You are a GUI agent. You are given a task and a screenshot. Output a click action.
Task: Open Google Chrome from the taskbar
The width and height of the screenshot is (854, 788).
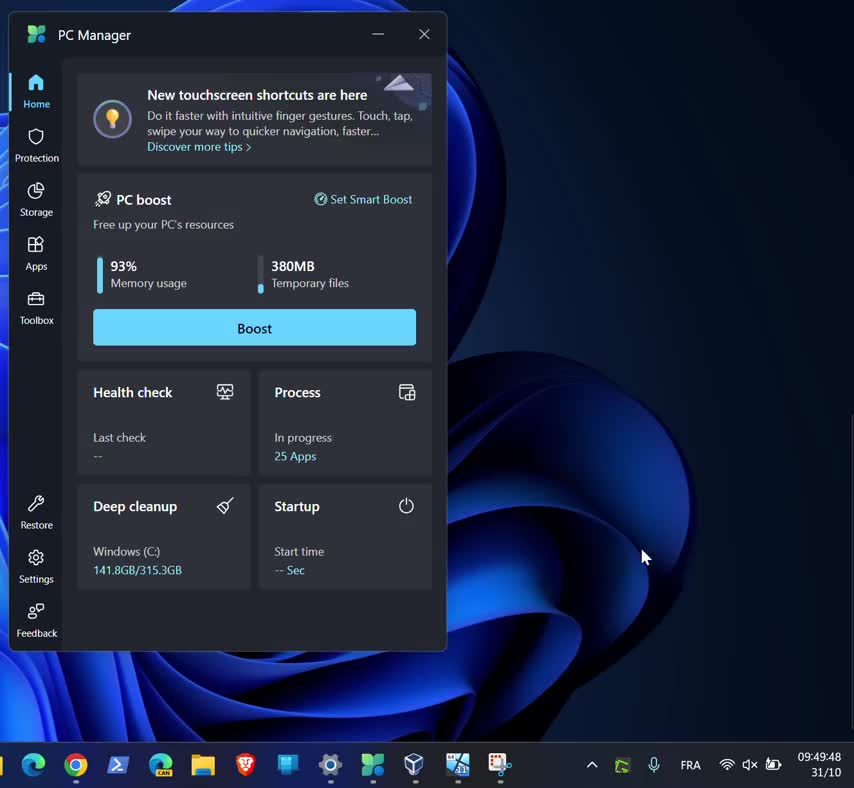75,765
